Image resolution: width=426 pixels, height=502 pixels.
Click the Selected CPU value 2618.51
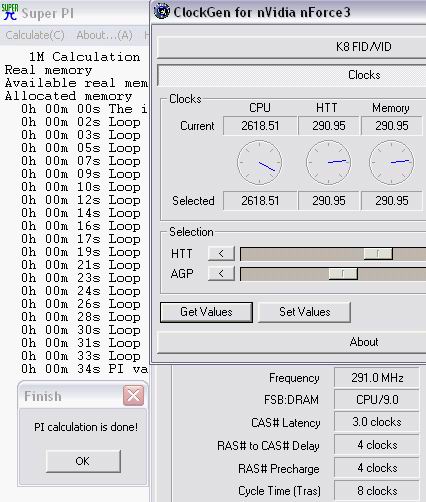click(x=260, y=201)
